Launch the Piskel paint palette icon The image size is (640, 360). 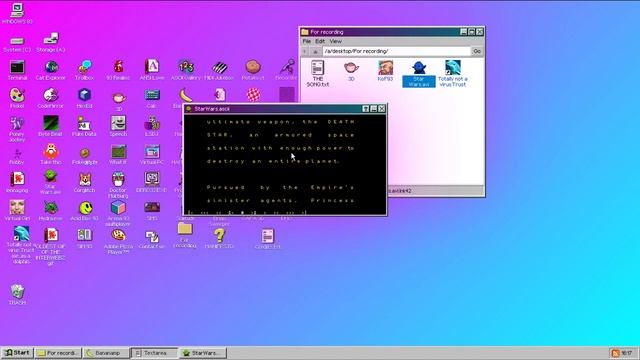tap(17, 98)
